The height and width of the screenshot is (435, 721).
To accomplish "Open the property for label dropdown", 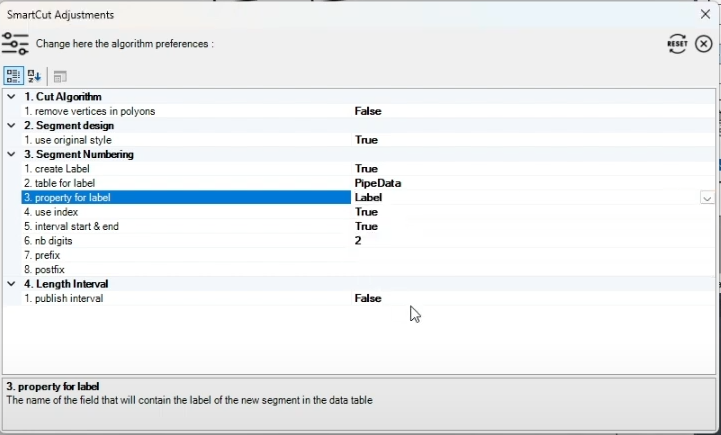I will pos(707,198).
